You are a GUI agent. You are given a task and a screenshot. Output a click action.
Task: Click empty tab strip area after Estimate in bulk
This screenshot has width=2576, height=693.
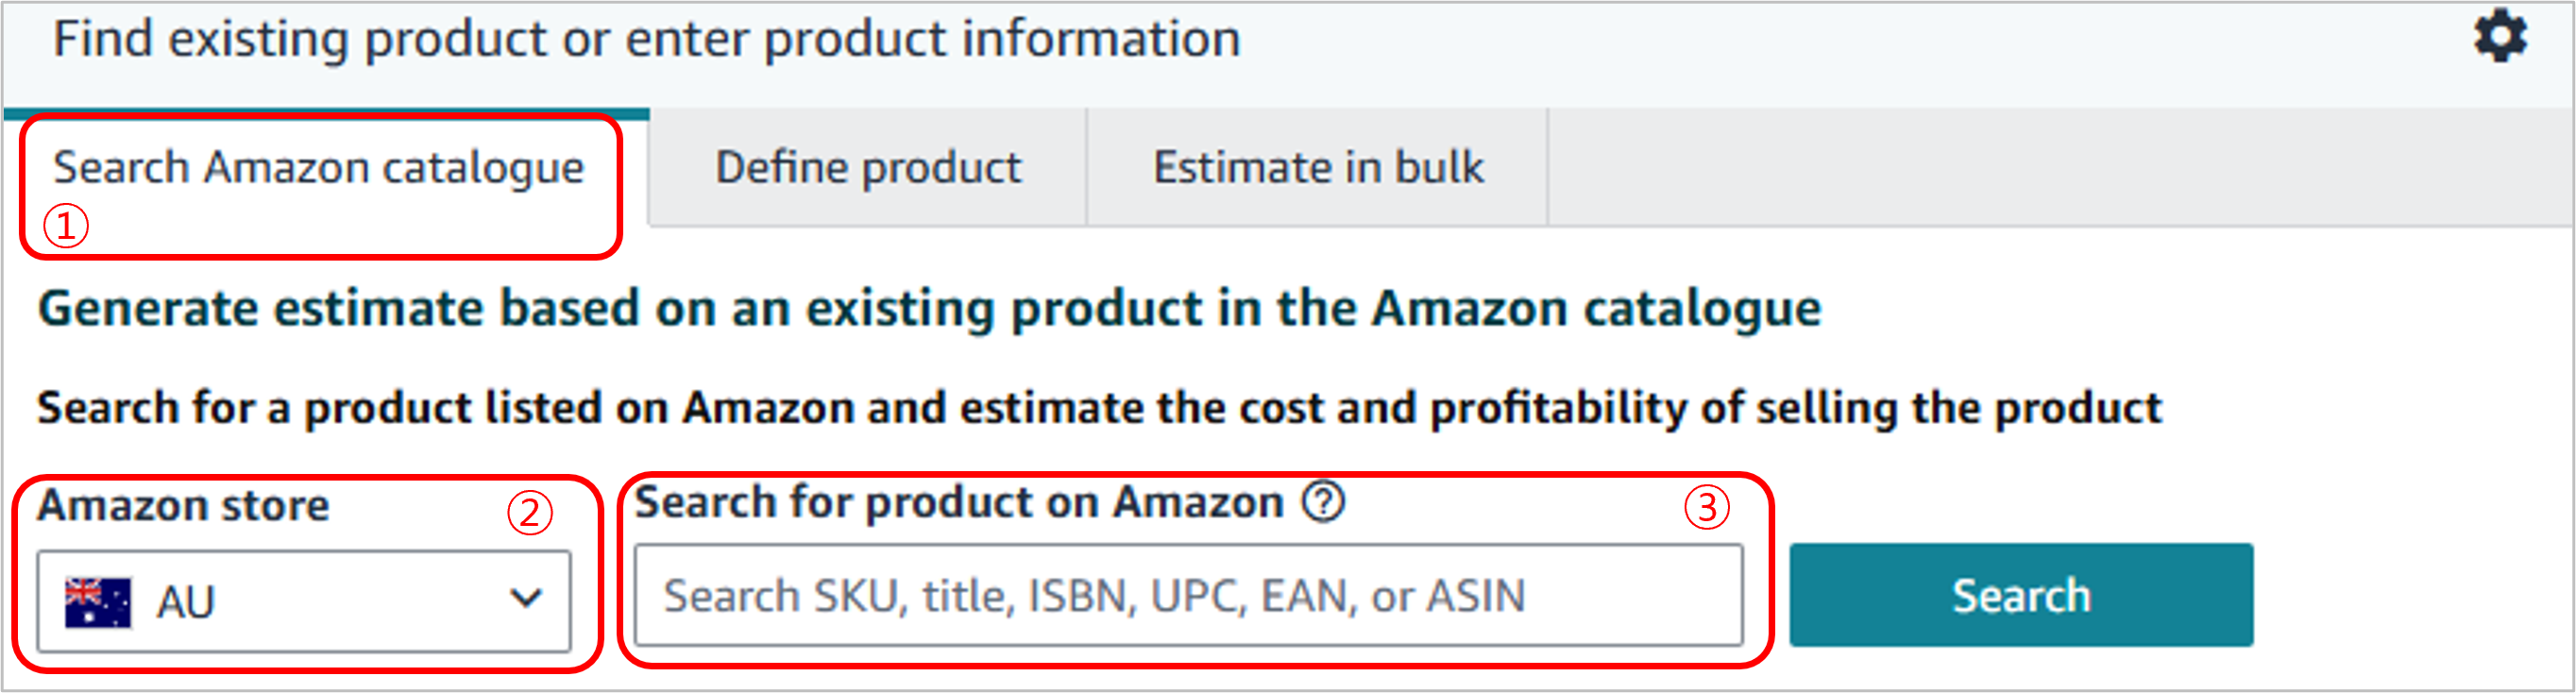click(2060, 167)
